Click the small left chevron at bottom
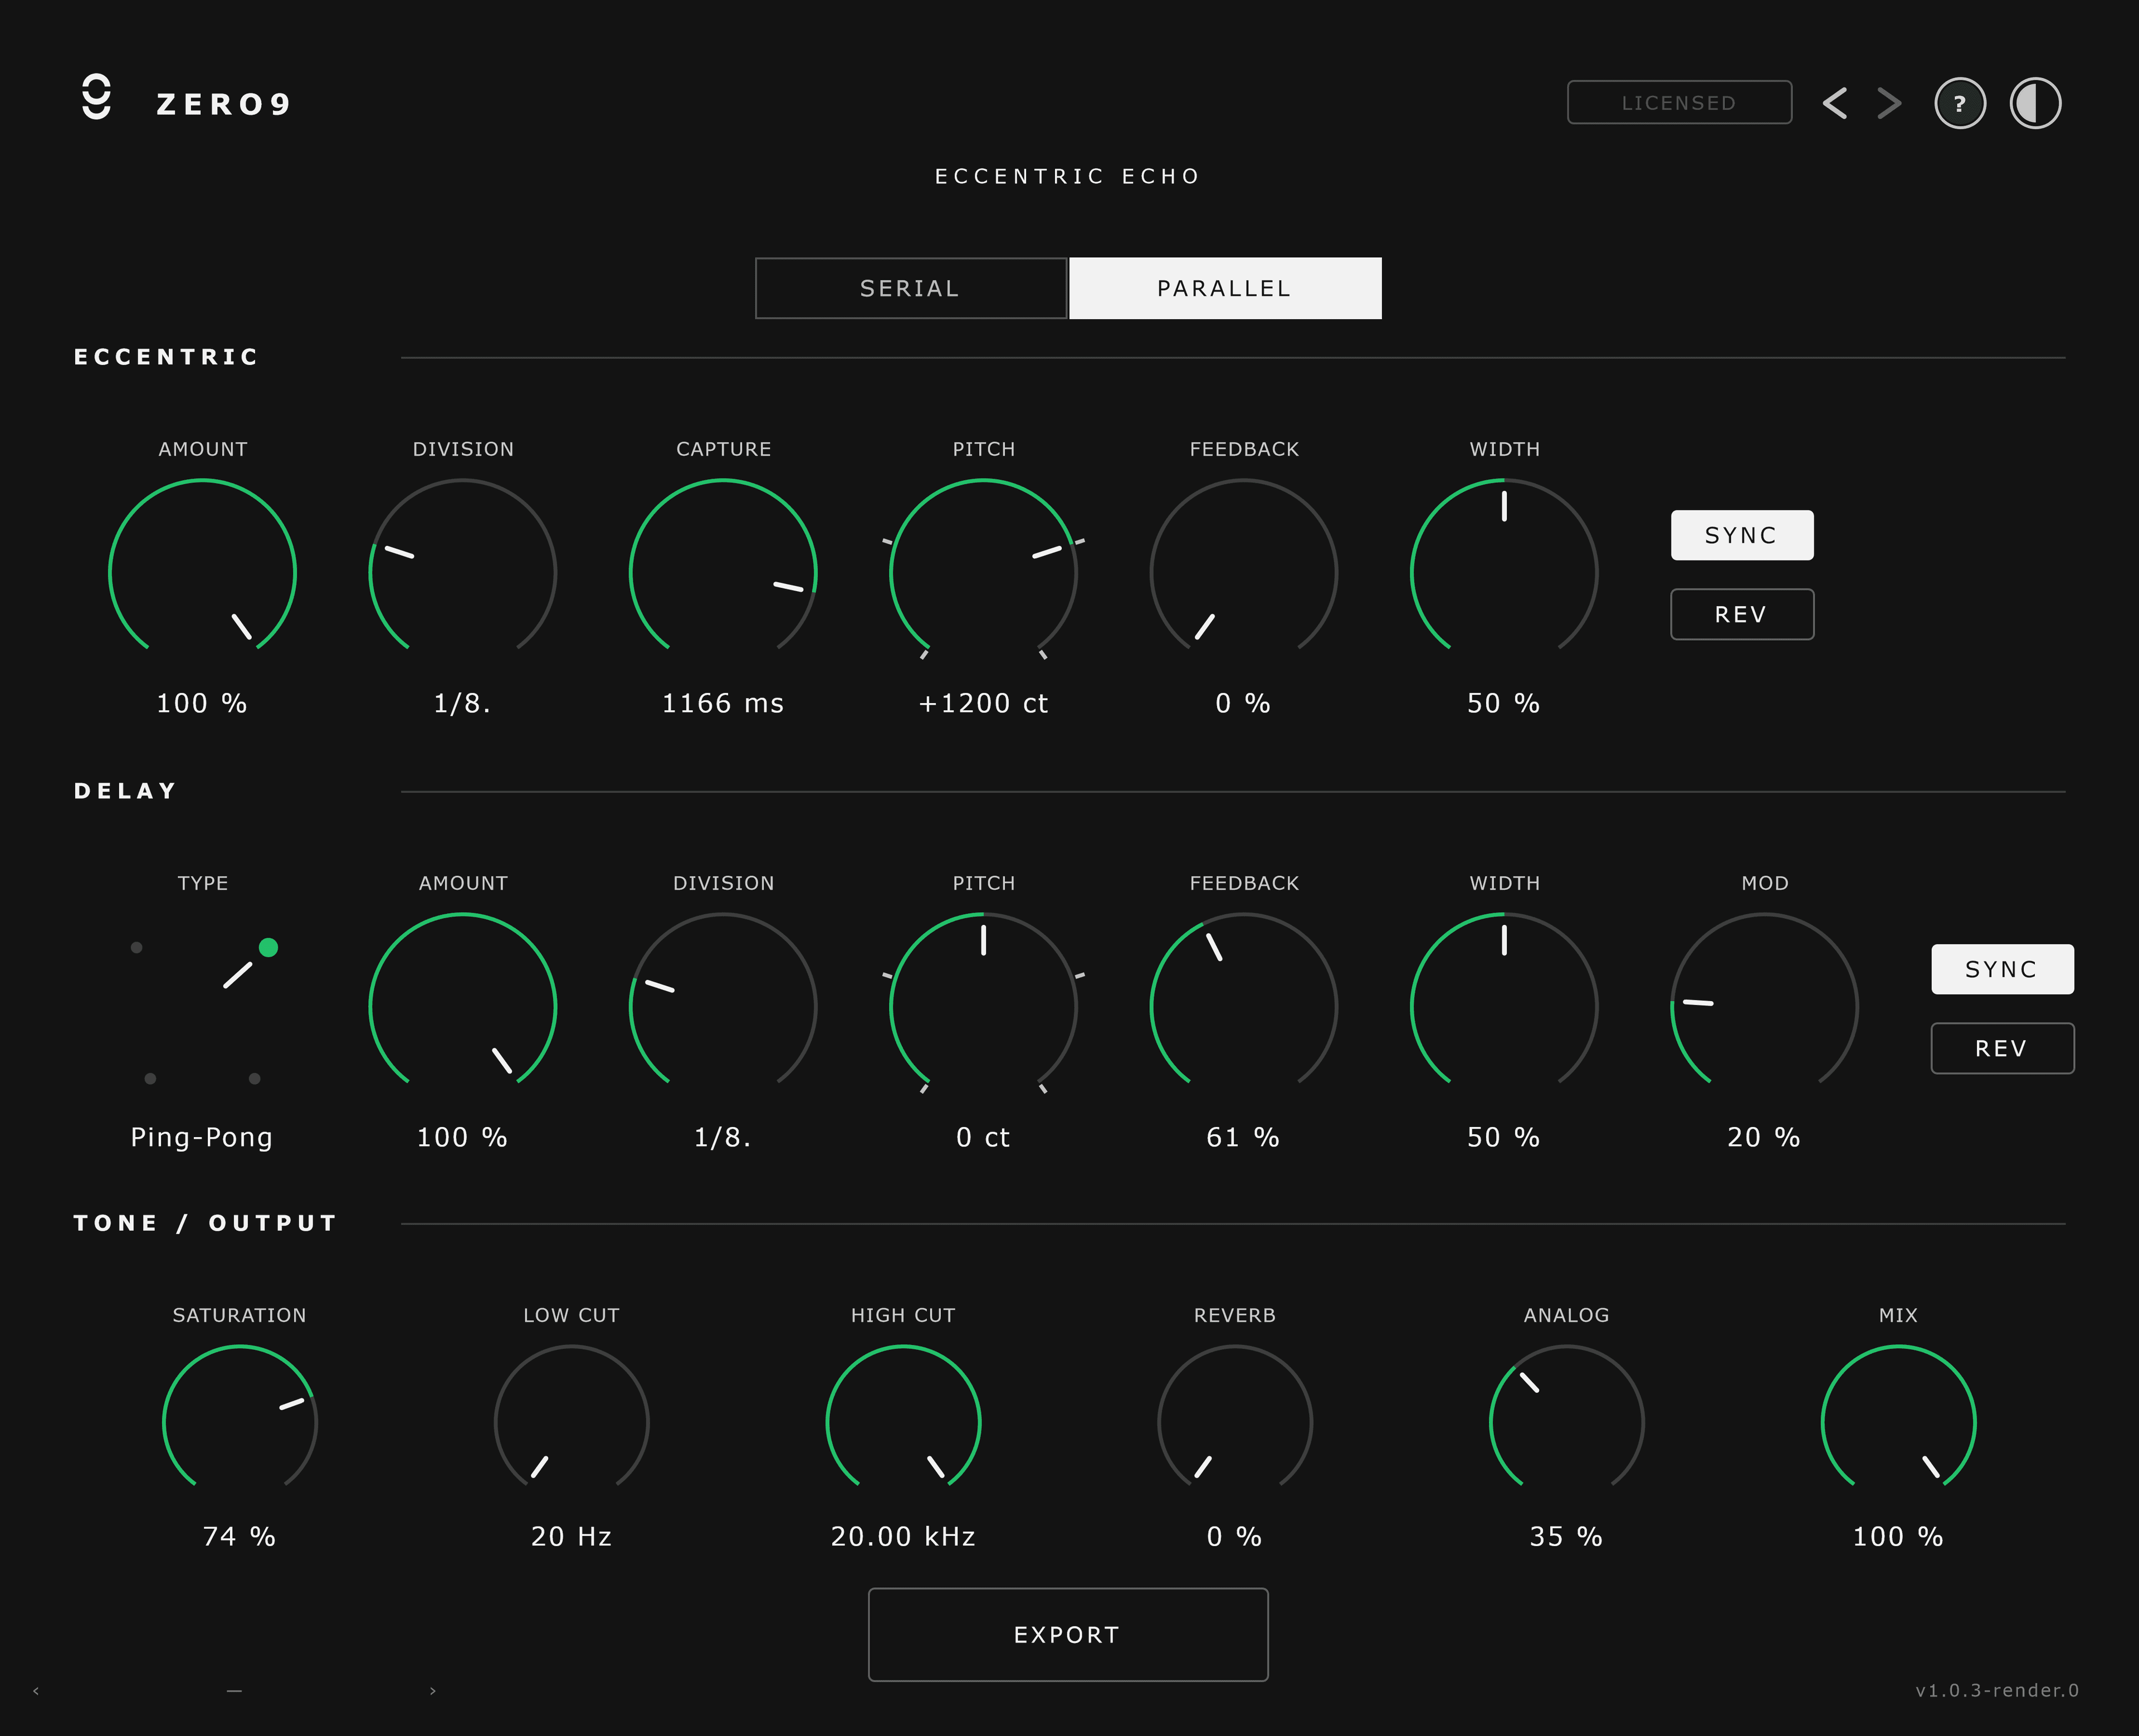Viewport: 2139px width, 1736px height. pos(36,1691)
